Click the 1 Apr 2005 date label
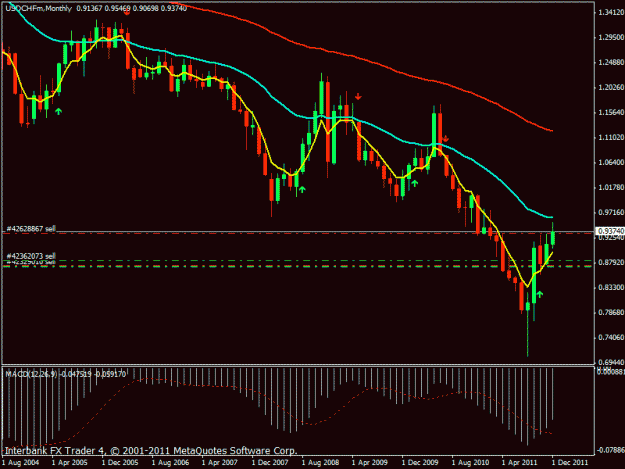Screen dimensions: 625x469 70,463
